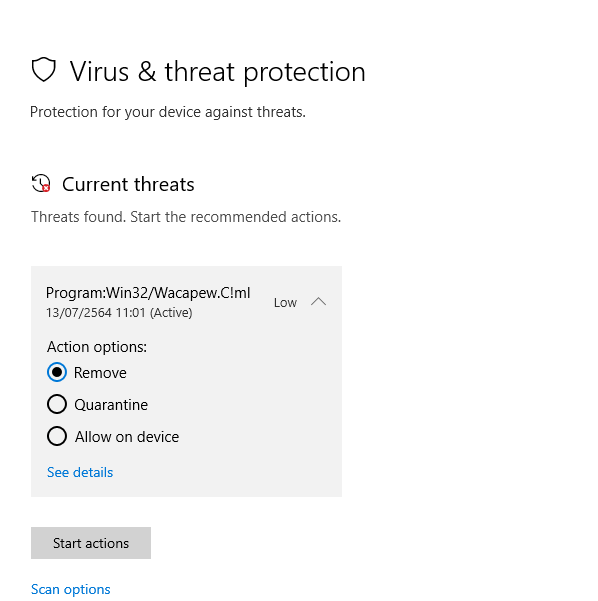Viewport: 598px width, 601px height.
Task: Click the Current threats history icon
Action: [x=41, y=183]
